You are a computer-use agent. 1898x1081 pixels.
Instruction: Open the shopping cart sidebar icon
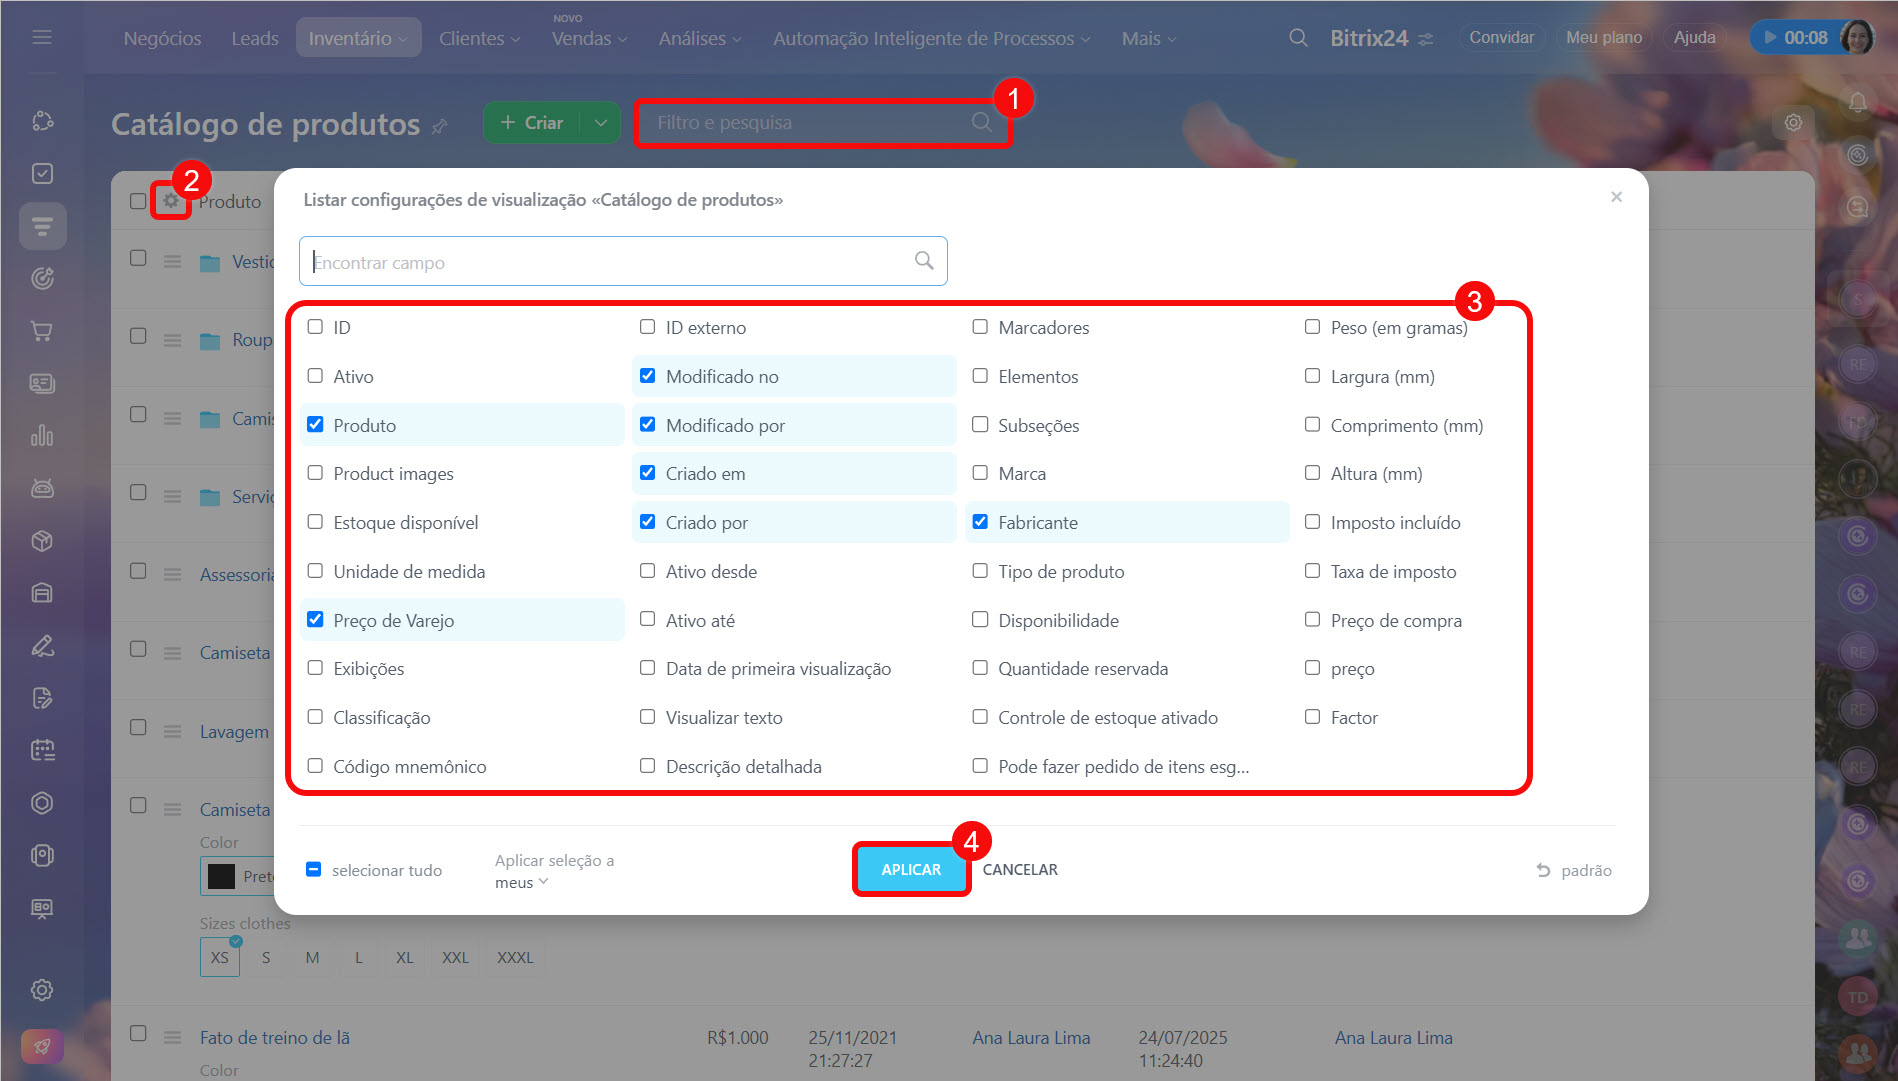[x=42, y=331]
